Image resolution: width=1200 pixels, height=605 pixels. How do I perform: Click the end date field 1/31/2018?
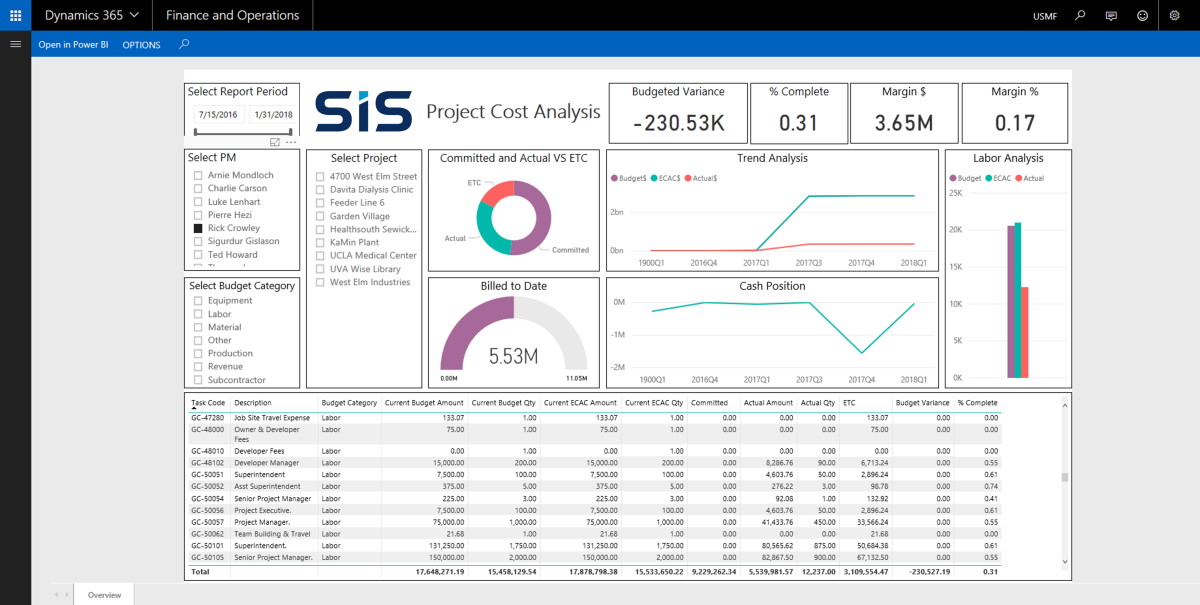pos(273,114)
